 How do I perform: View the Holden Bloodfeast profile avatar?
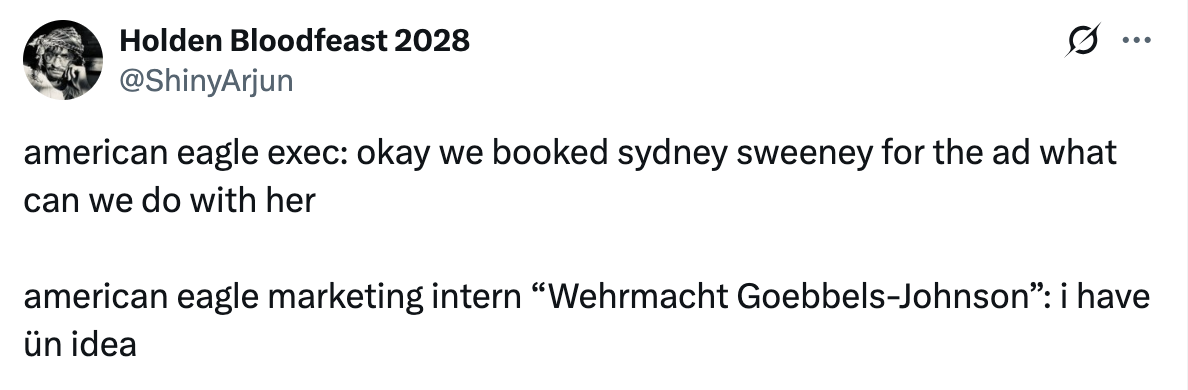click(x=63, y=60)
